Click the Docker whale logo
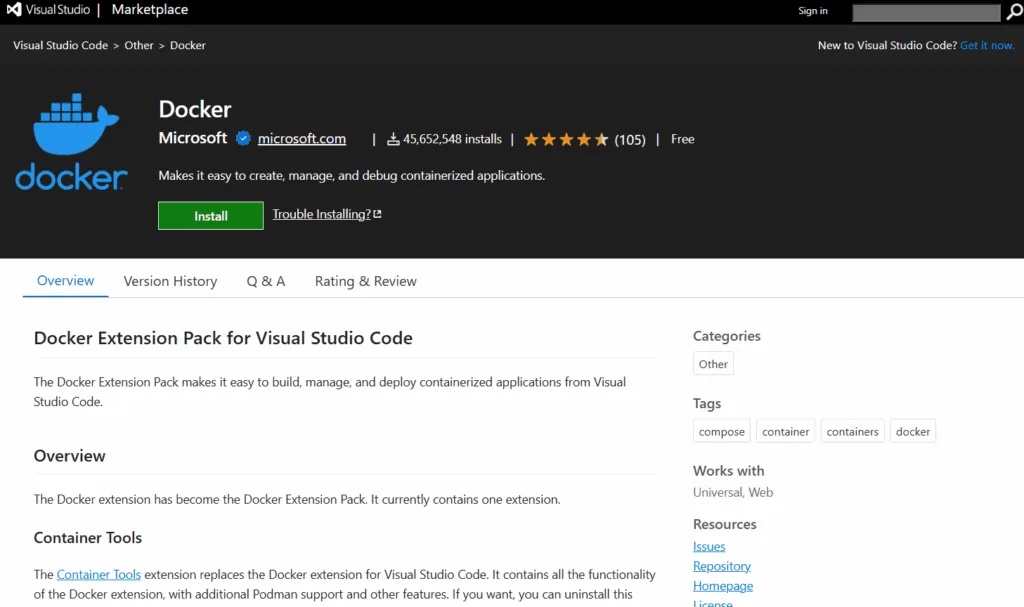 click(71, 141)
